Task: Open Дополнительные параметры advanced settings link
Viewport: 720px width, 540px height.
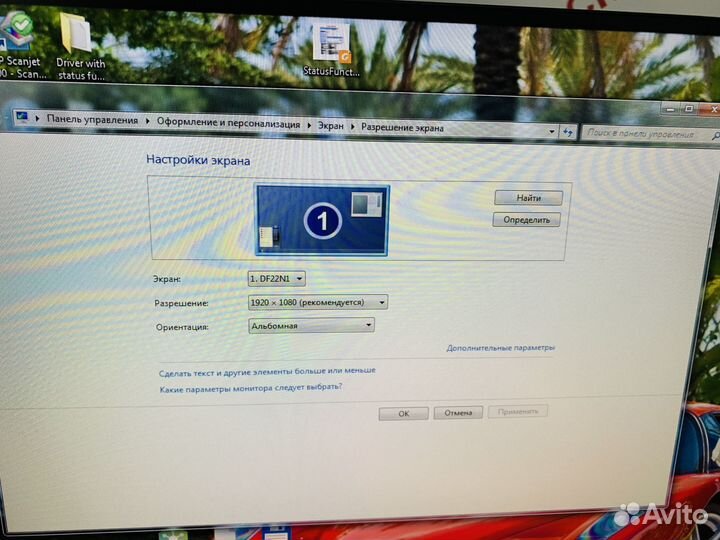Action: (500, 348)
